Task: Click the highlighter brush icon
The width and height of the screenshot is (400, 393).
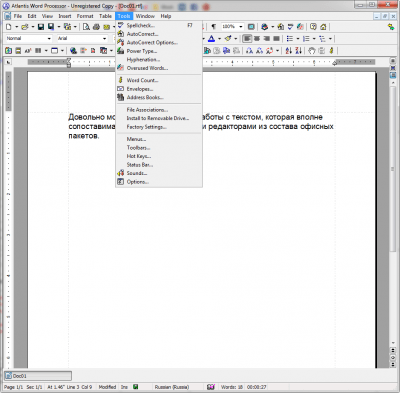Action: (228, 39)
